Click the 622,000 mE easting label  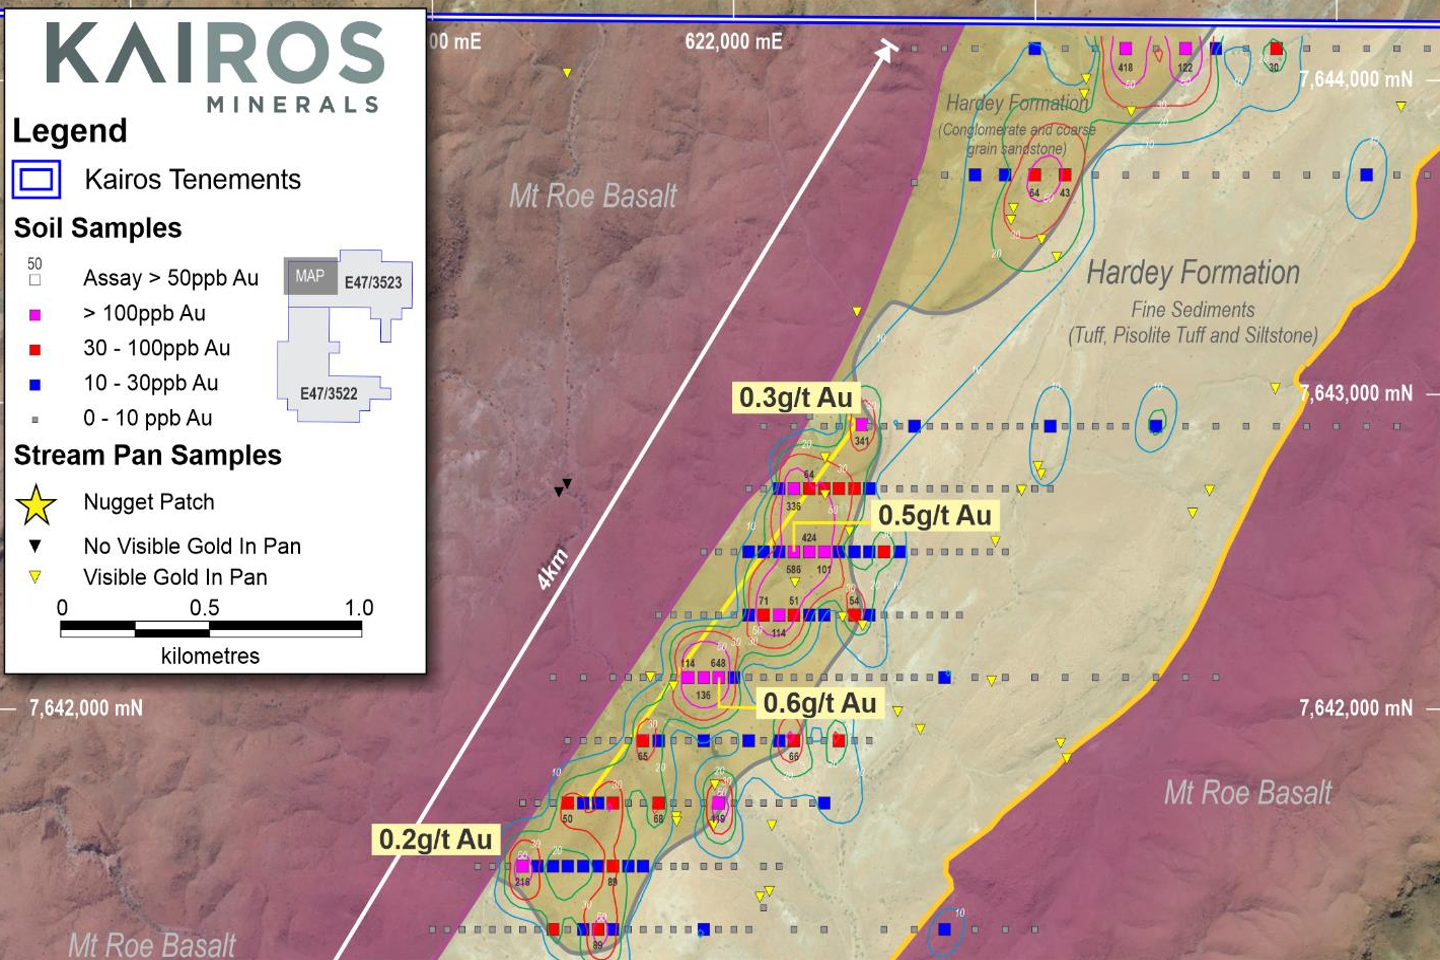click(x=733, y=41)
